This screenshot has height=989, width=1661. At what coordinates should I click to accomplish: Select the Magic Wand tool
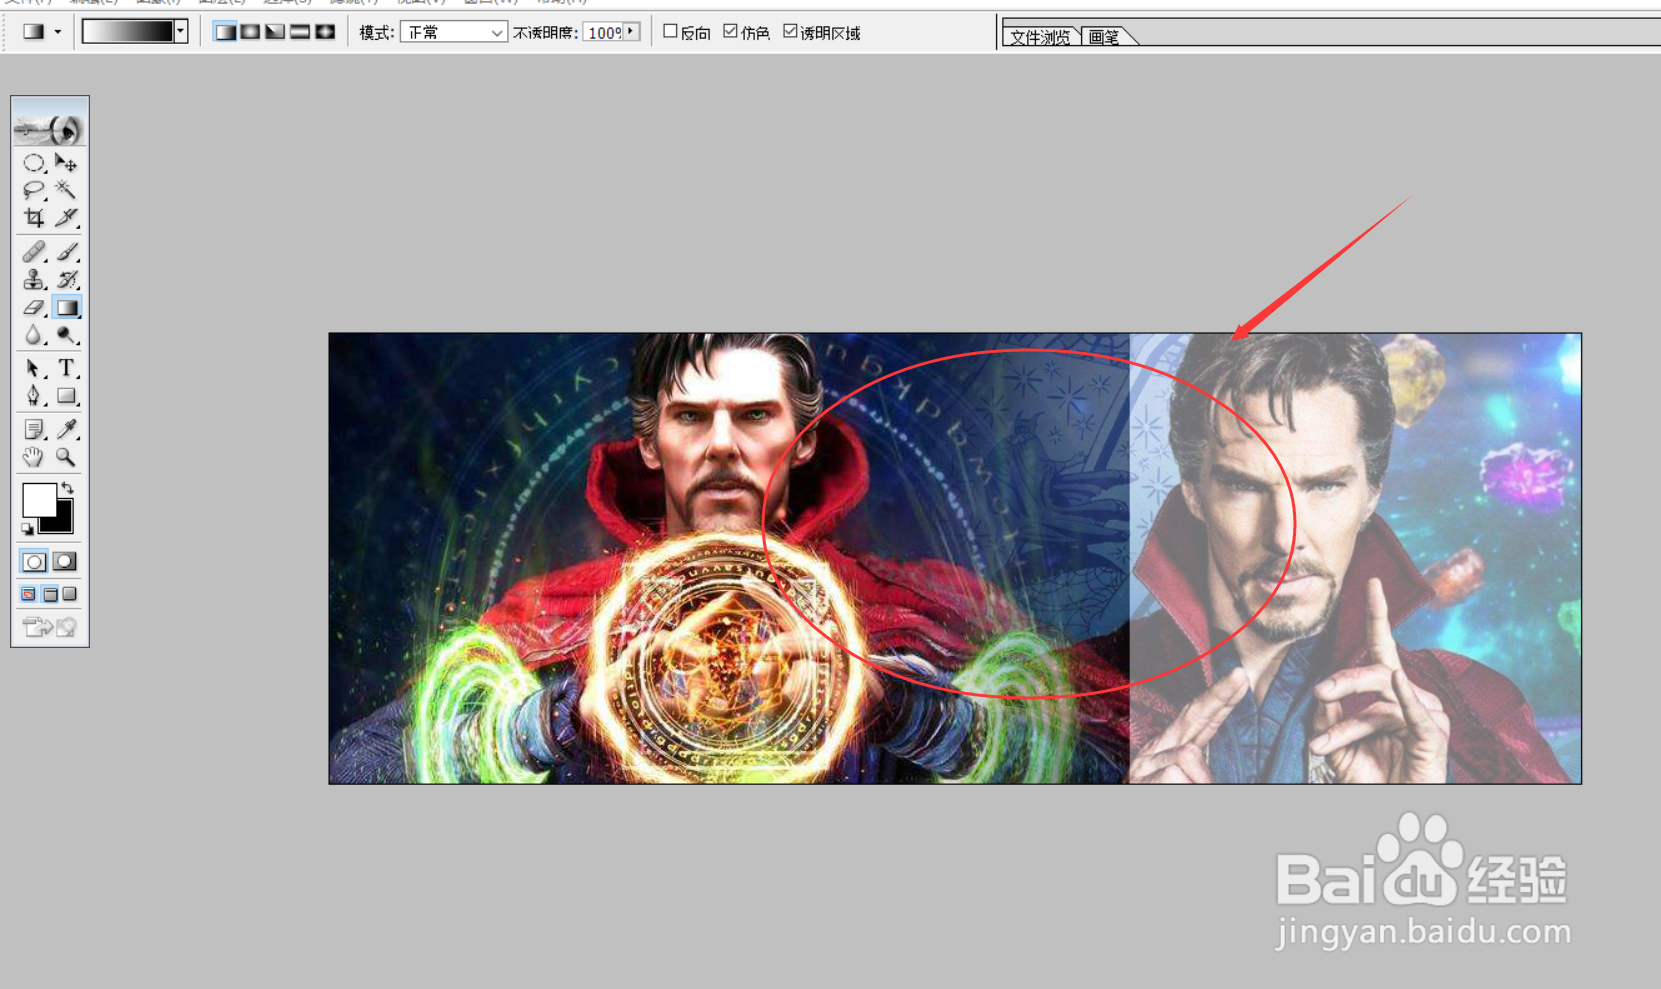(x=66, y=189)
